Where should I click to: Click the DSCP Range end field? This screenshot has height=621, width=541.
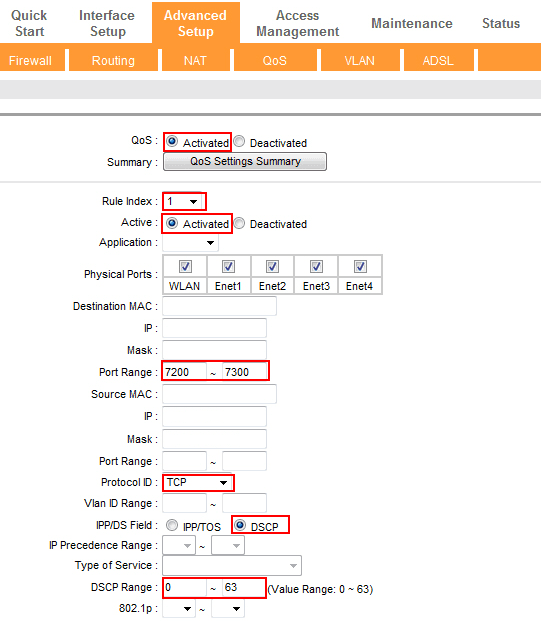tap(244, 587)
